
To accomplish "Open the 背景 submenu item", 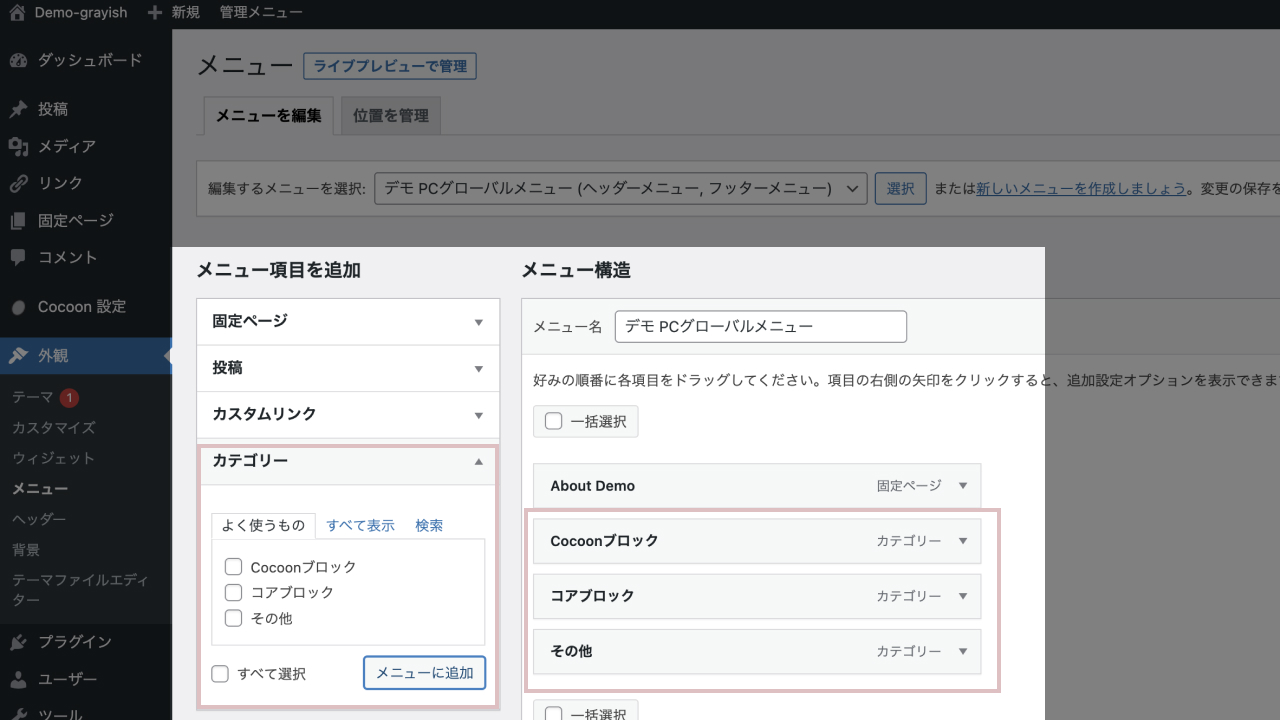I will pos(26,550).
